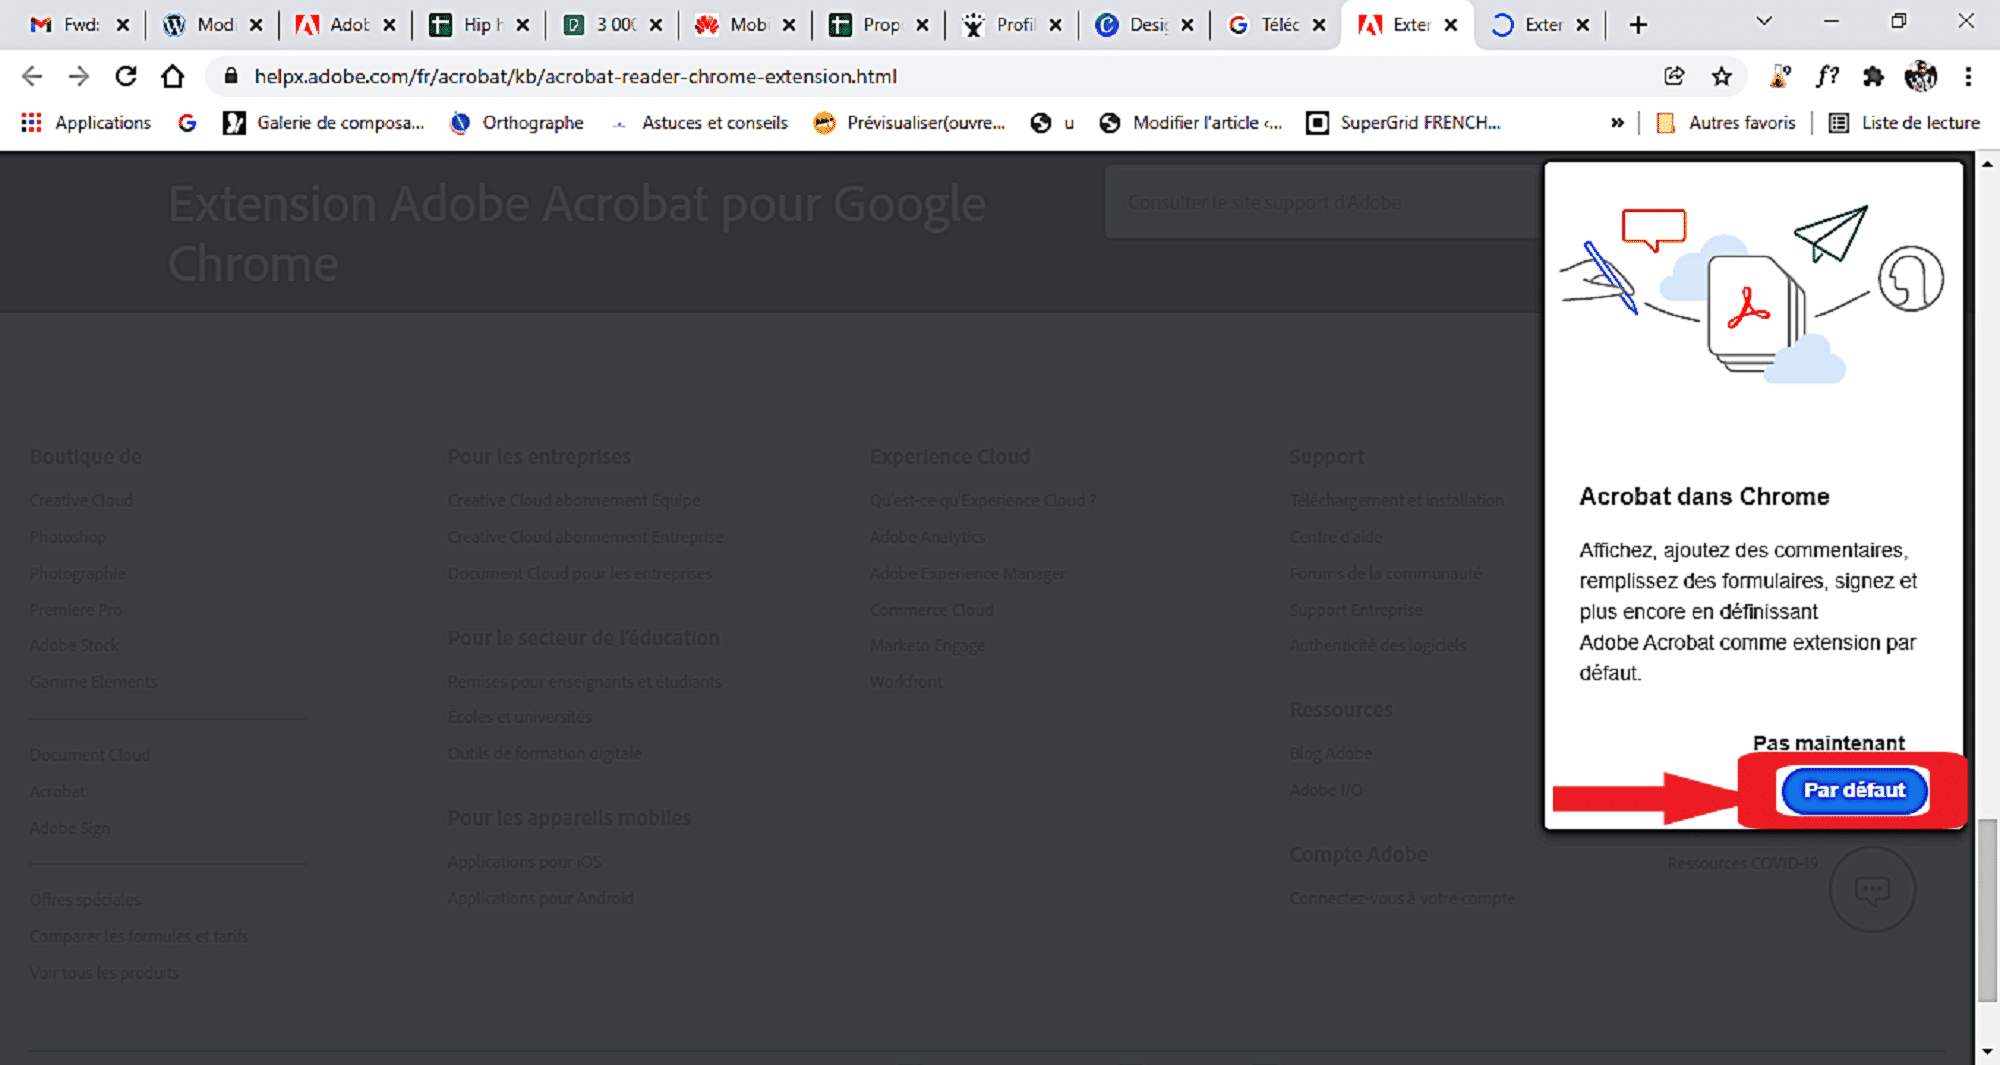Open the Orthographe bookmark

click(x=517, y=122)
